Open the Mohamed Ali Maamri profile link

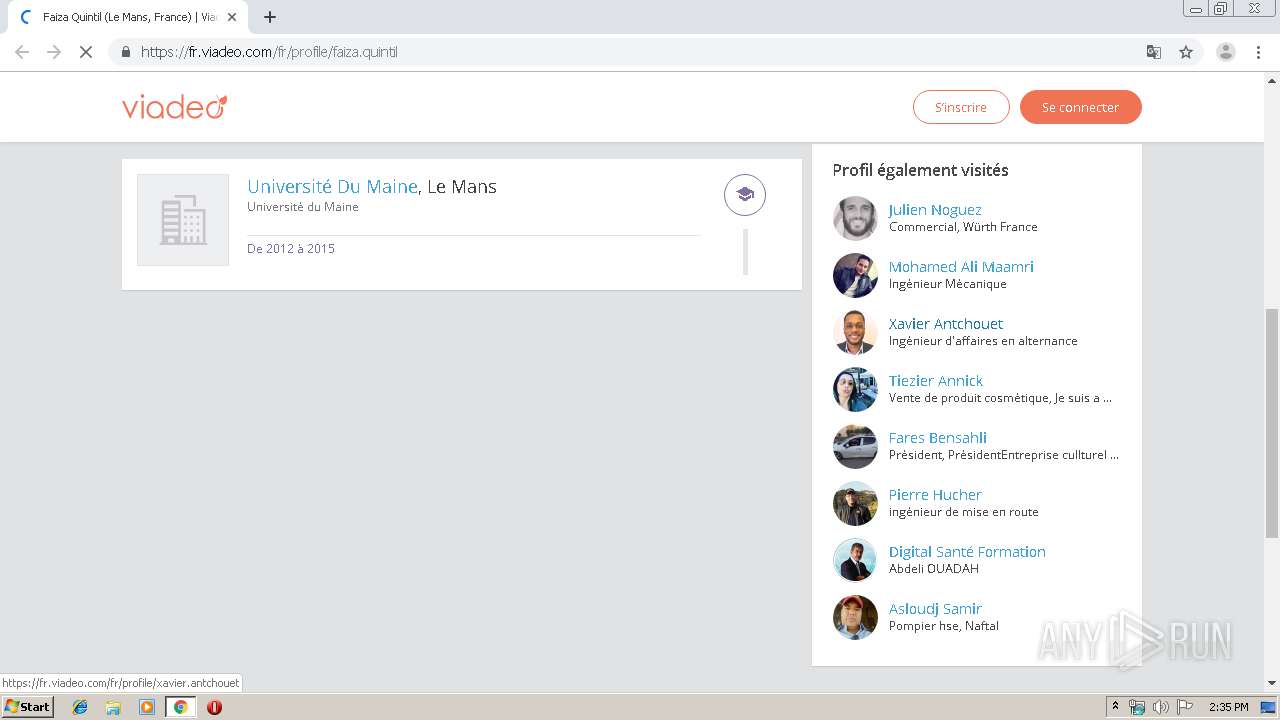[961, 267]
